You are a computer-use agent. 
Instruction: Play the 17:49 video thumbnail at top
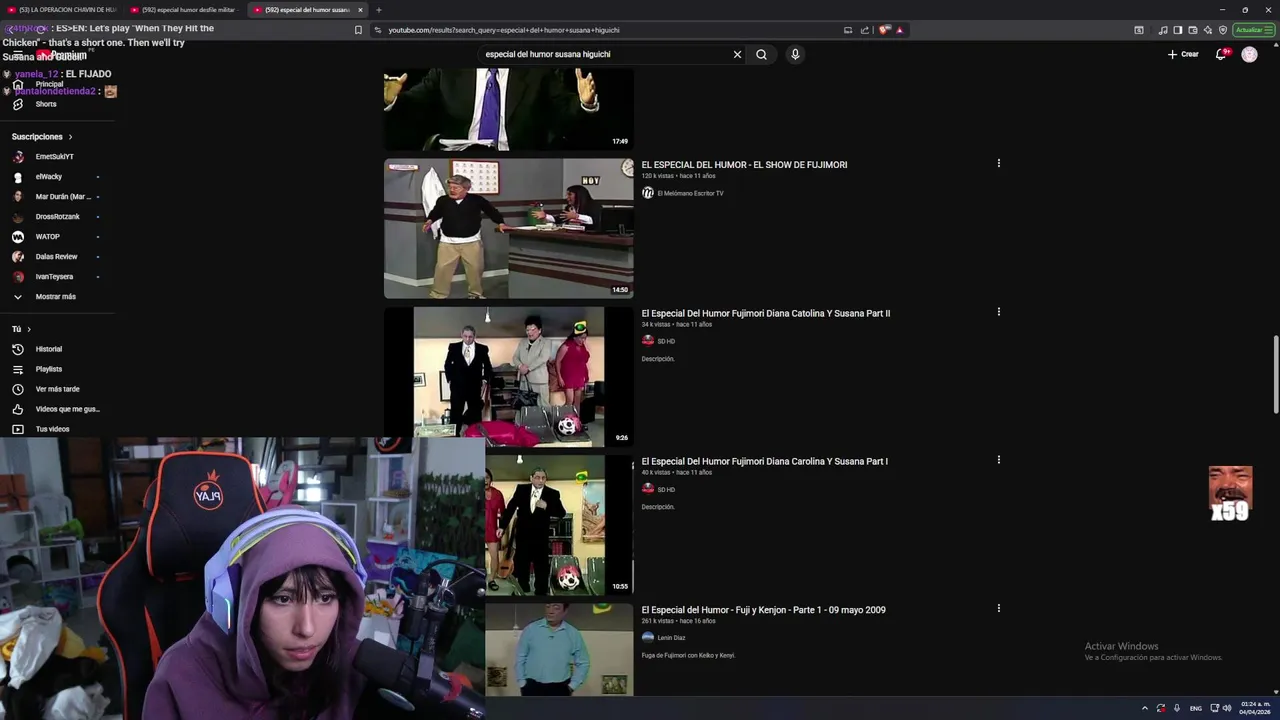pos(508,109)
